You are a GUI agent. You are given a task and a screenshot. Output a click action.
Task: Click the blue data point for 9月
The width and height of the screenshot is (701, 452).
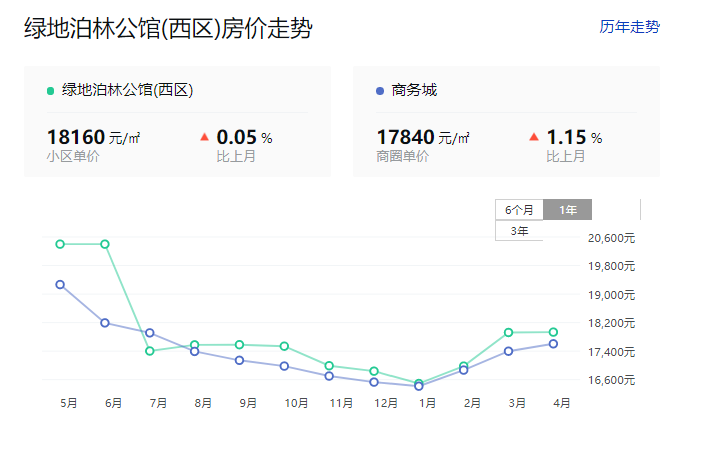[x=240, y=360]
